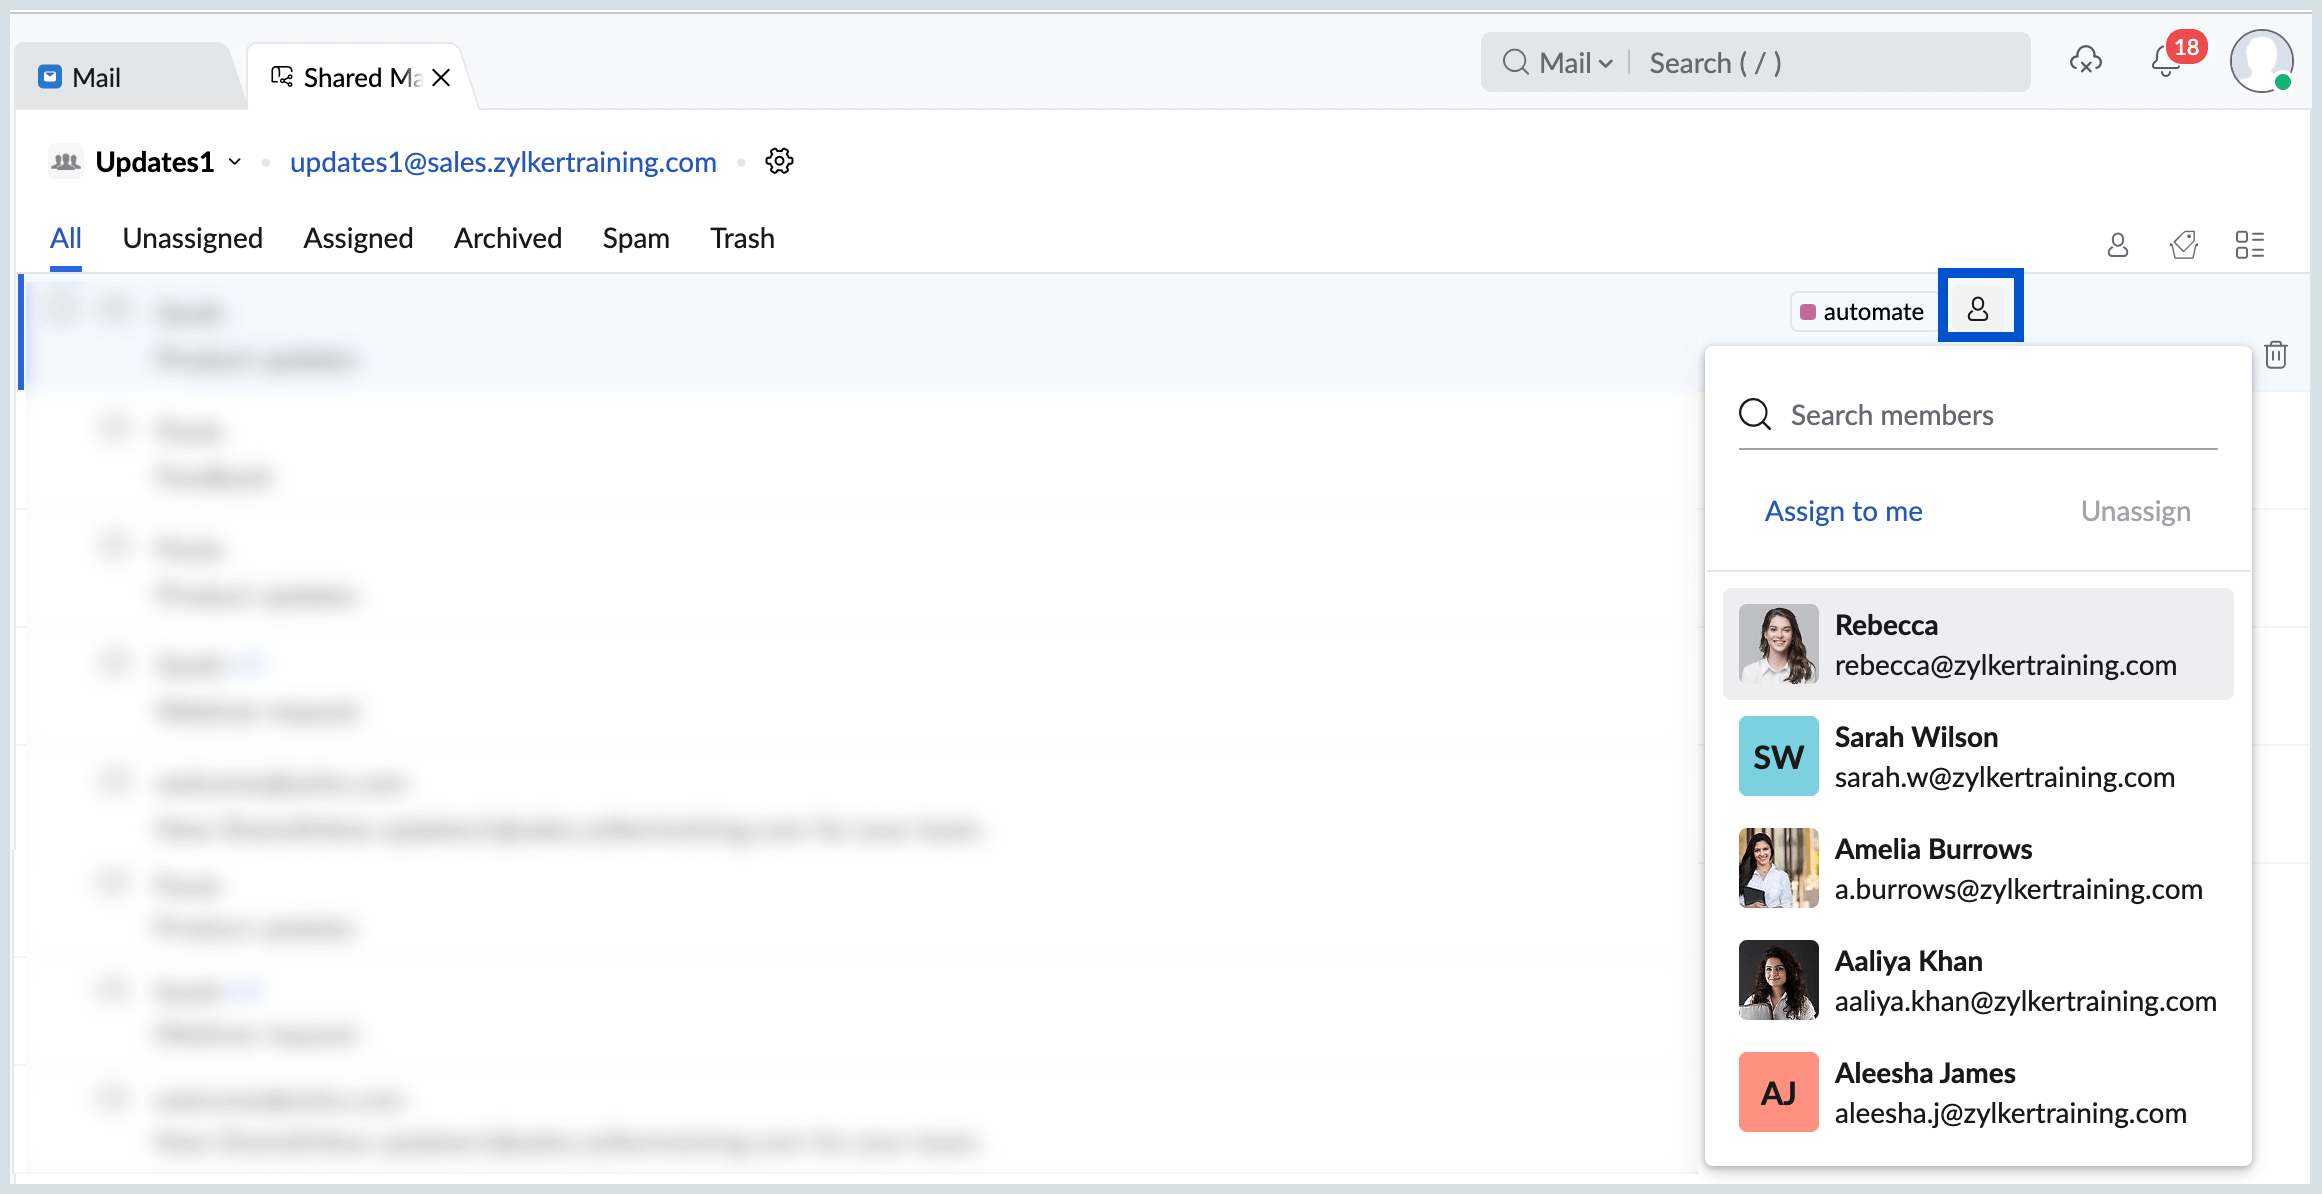
Task: Open the Archived tab
Action: [507, 238]
